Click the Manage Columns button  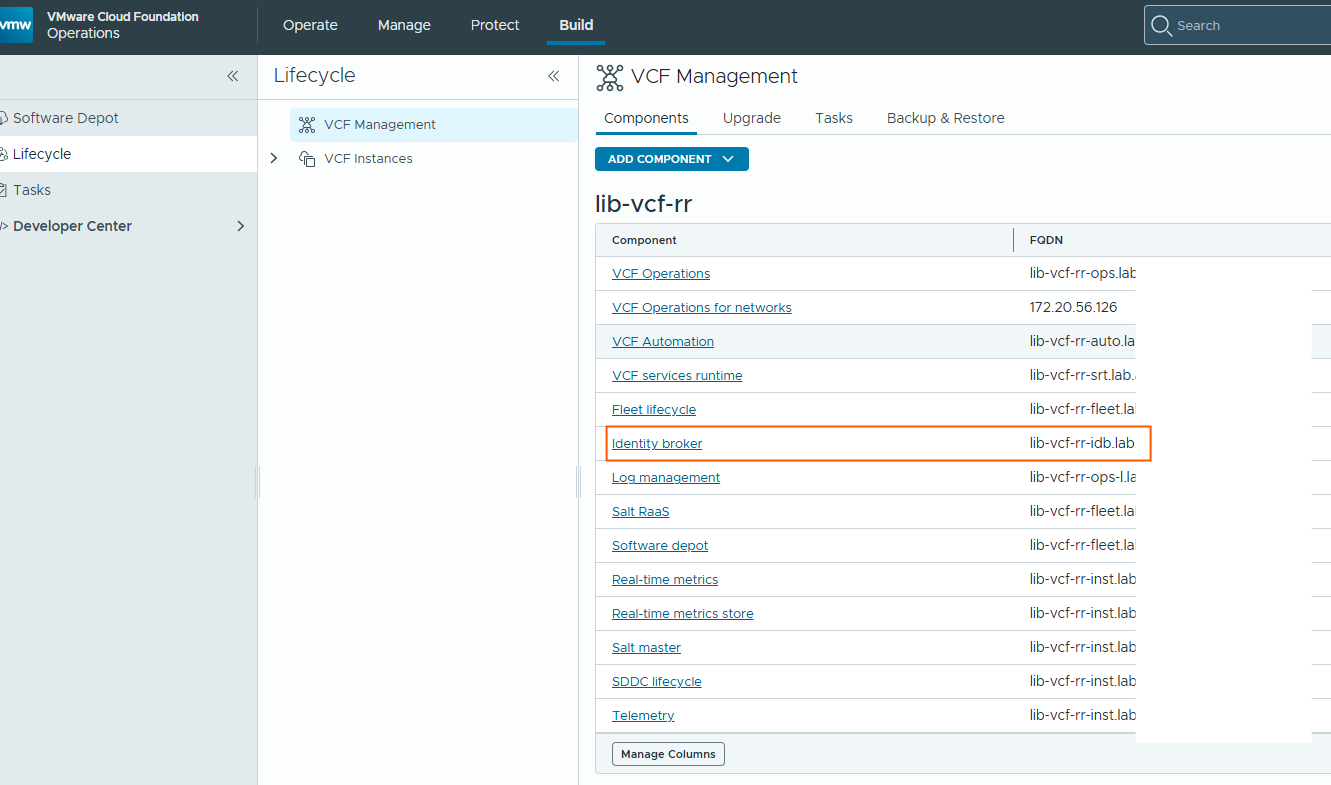tap(668, 754)
